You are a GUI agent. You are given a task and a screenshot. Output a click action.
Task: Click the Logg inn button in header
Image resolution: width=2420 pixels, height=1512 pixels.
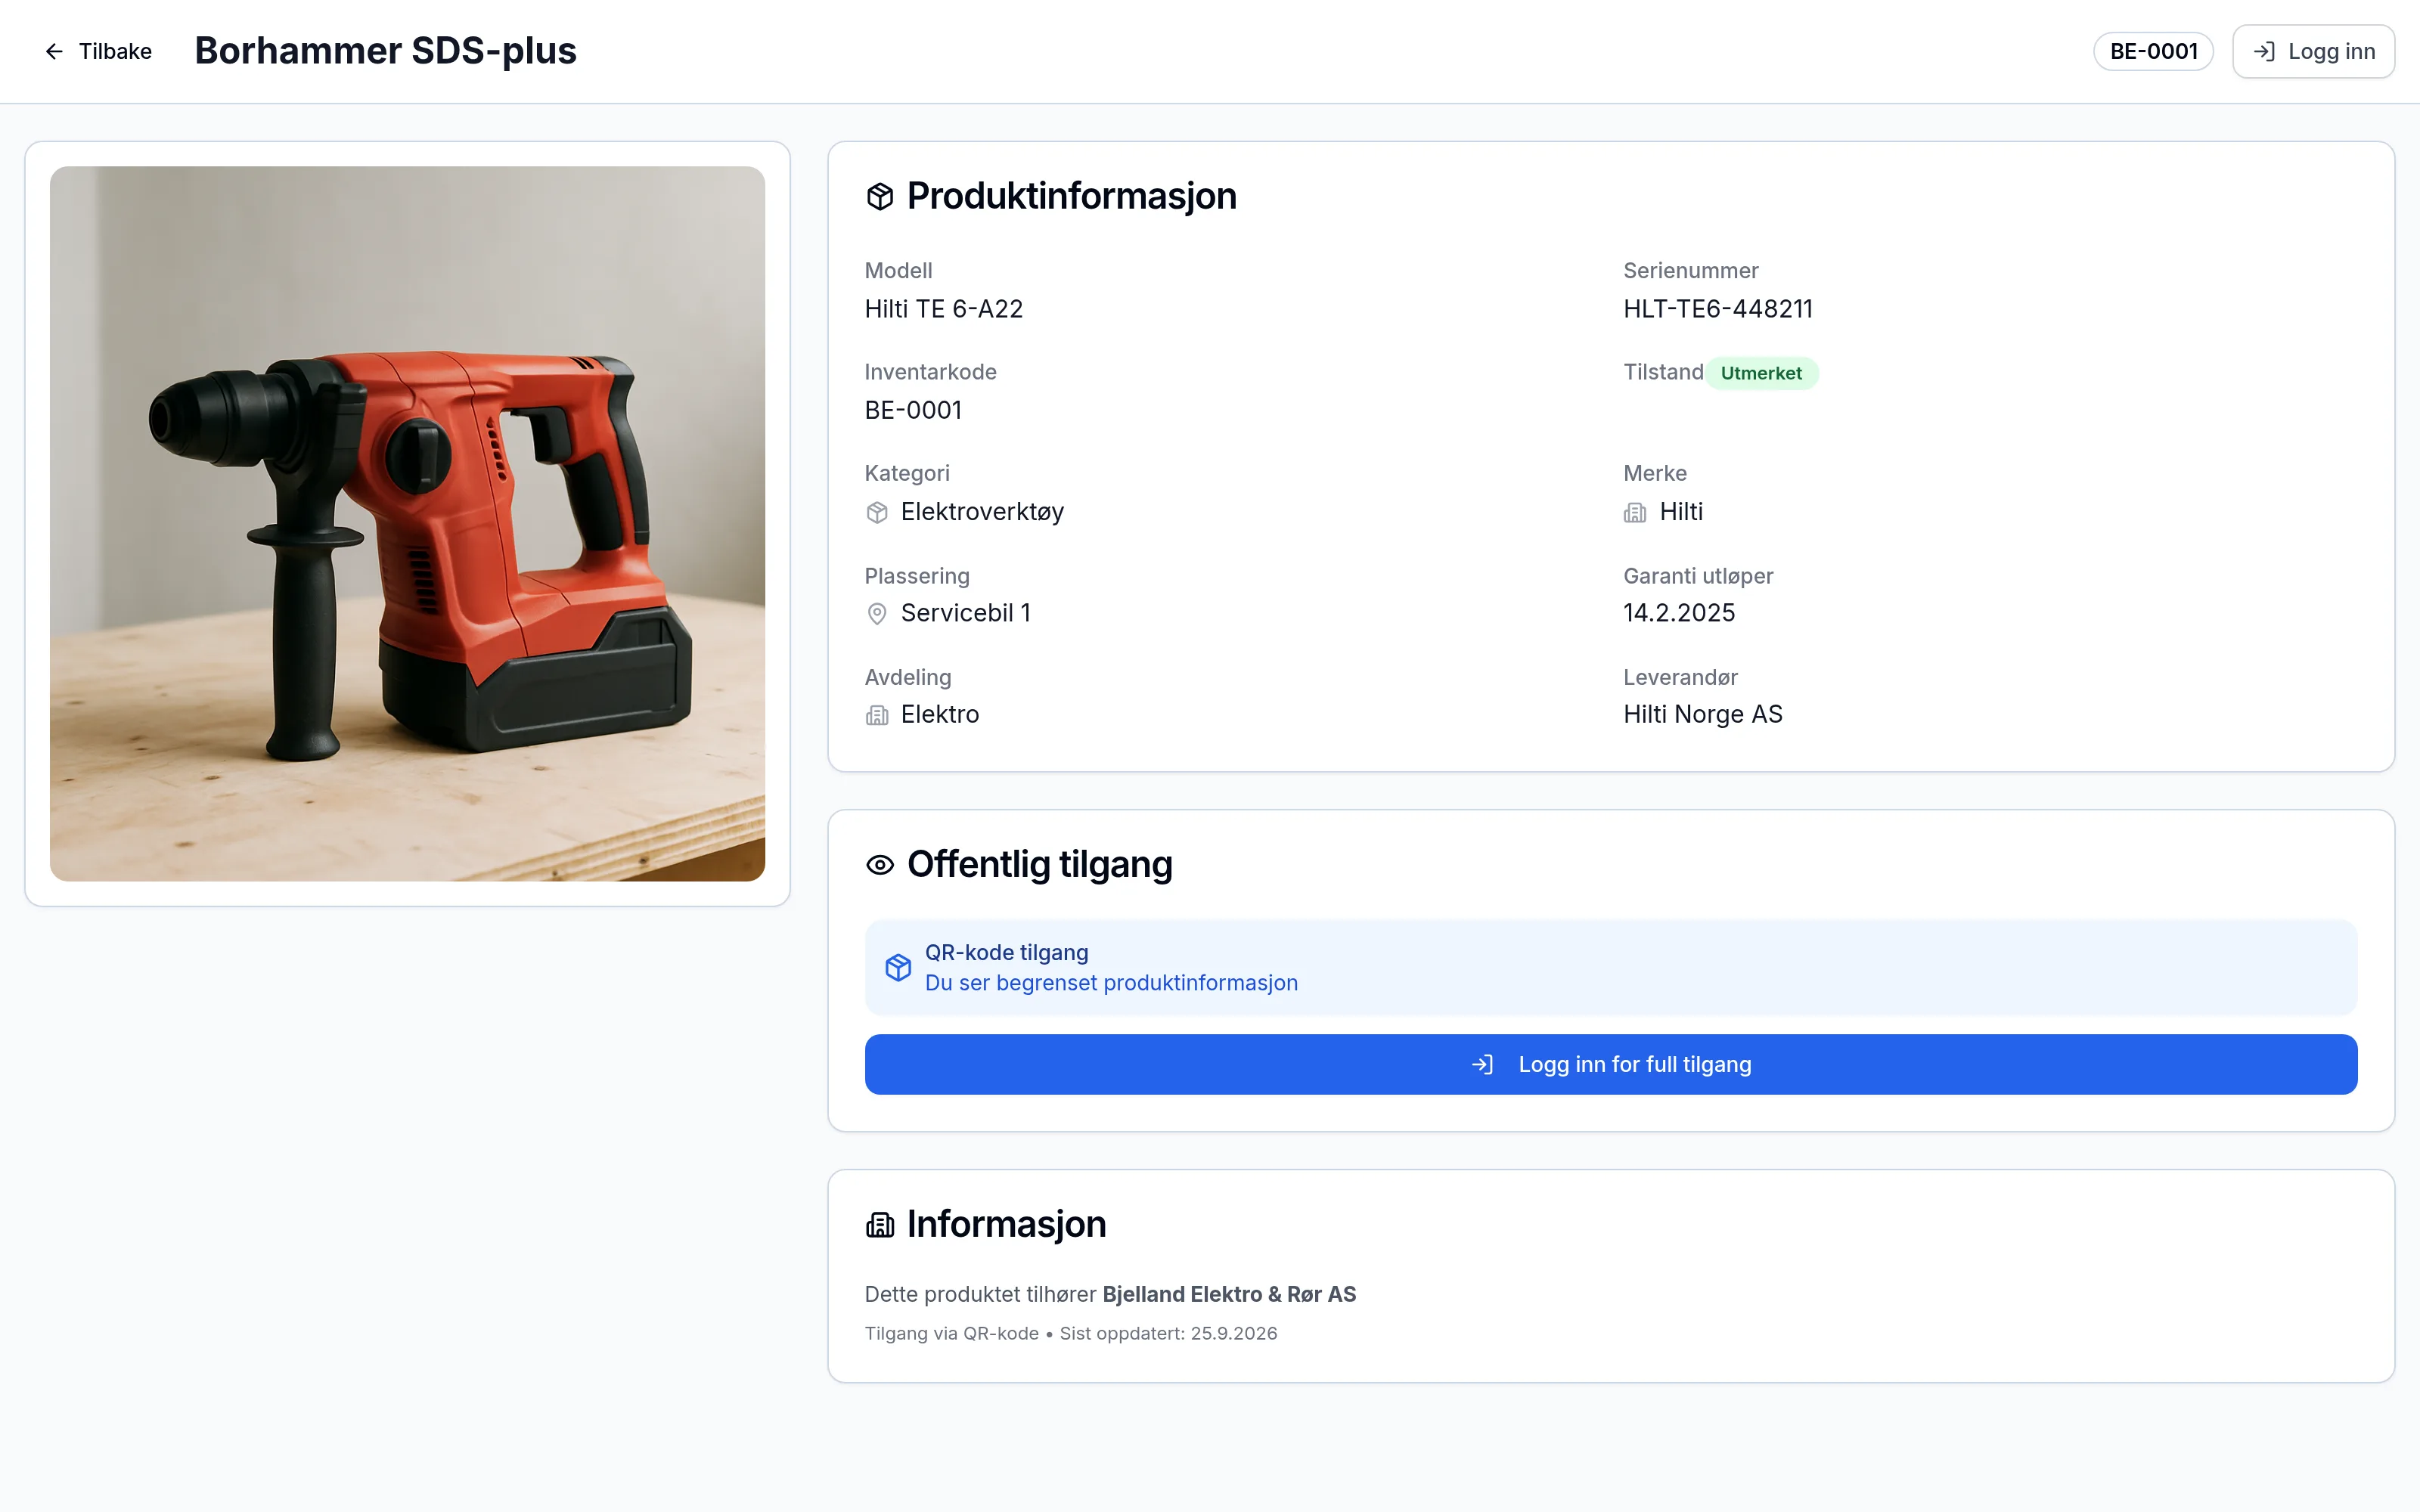tap(2313, 51)
